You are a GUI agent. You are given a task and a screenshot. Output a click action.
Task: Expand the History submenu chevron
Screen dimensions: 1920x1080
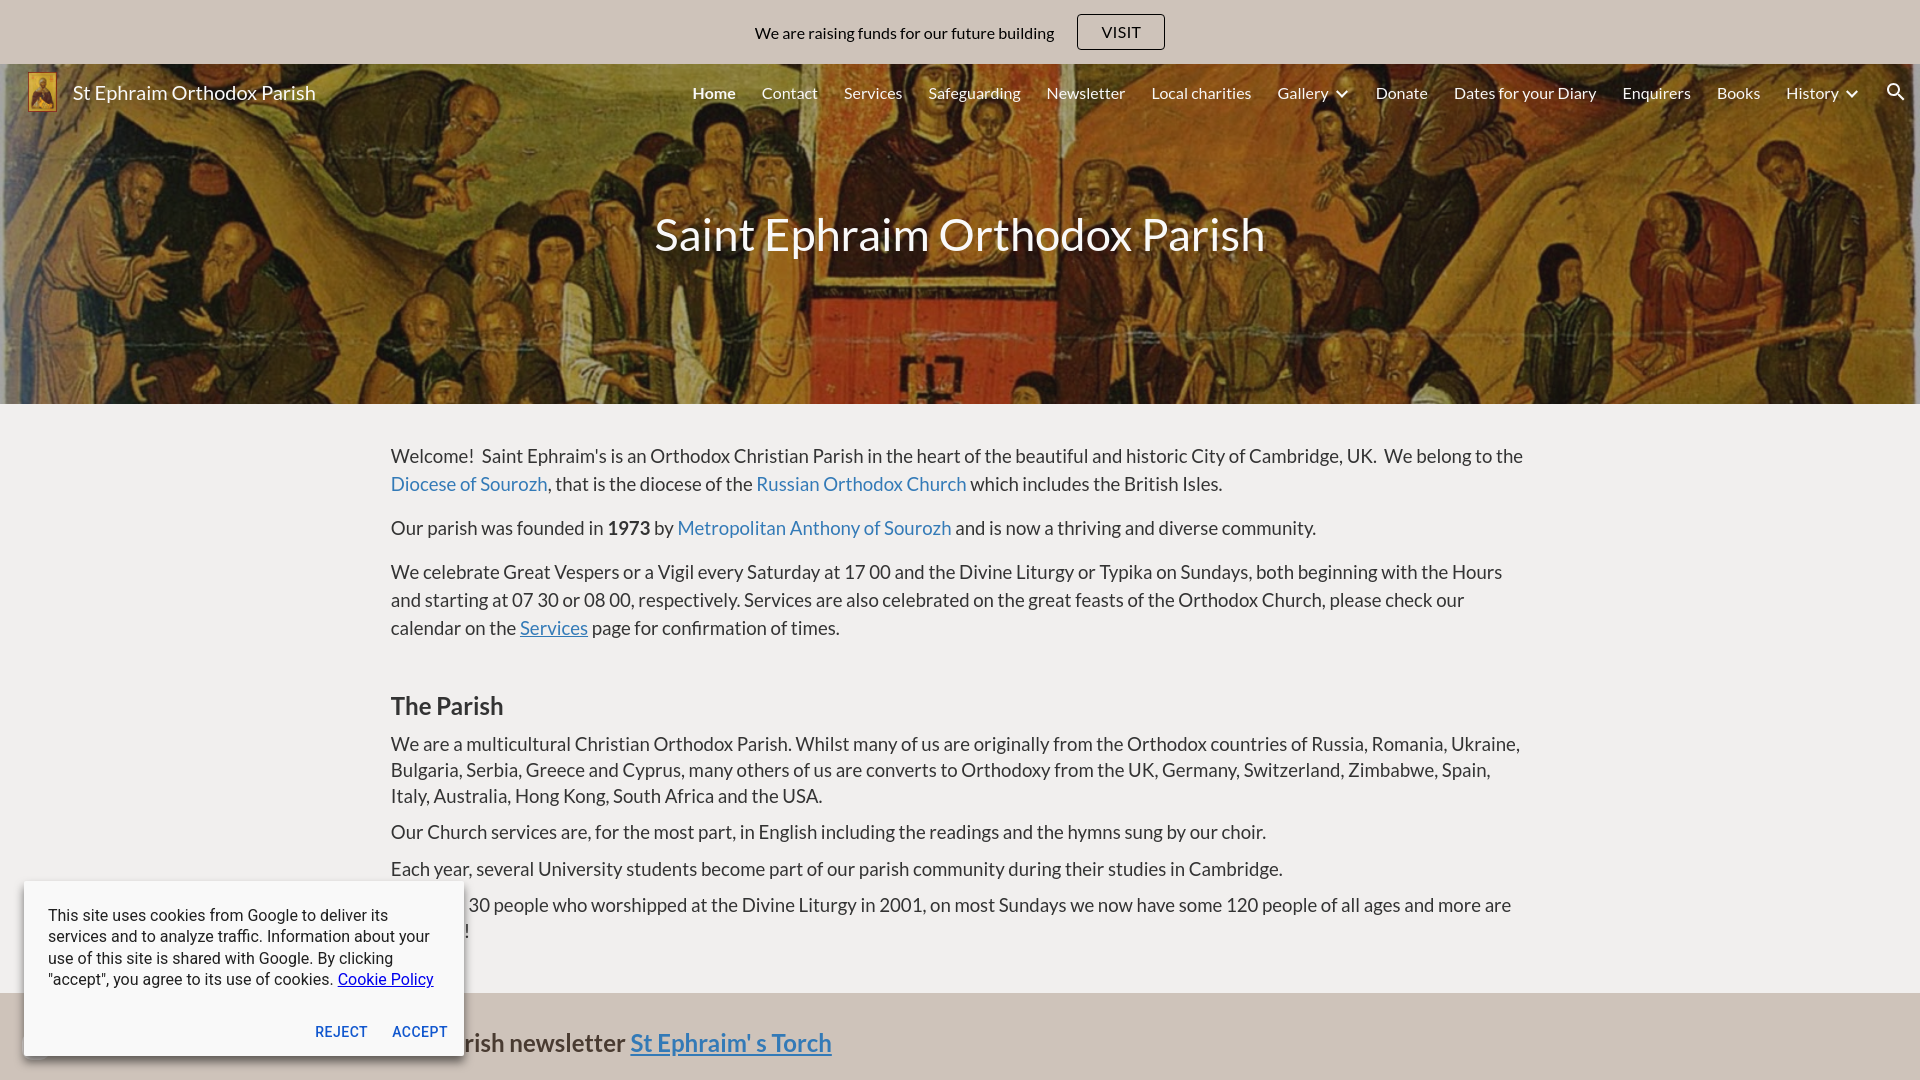pos(1852,93)
